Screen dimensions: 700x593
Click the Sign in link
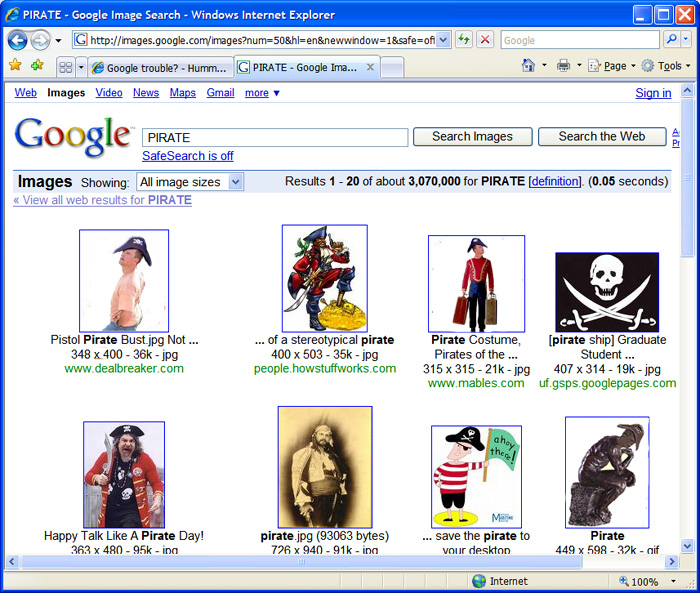[x=653, y=93]
